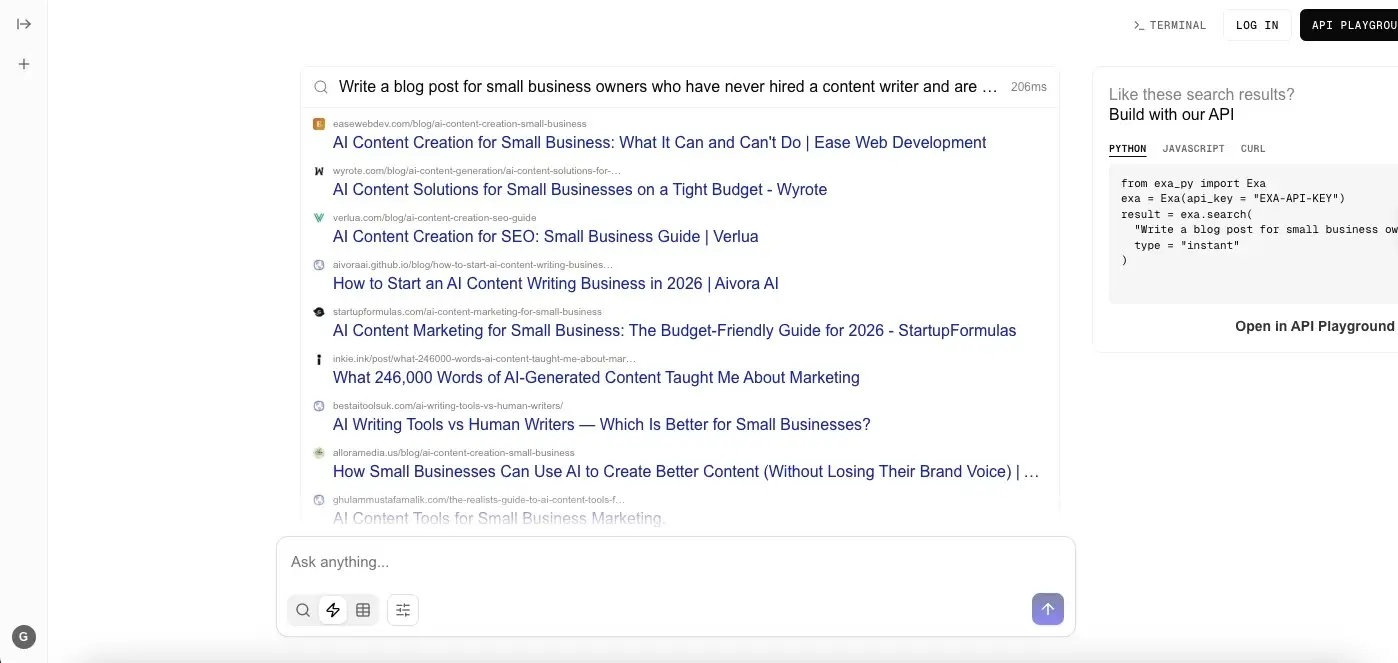Switch to the CURL code tab

click(1253, 149)
